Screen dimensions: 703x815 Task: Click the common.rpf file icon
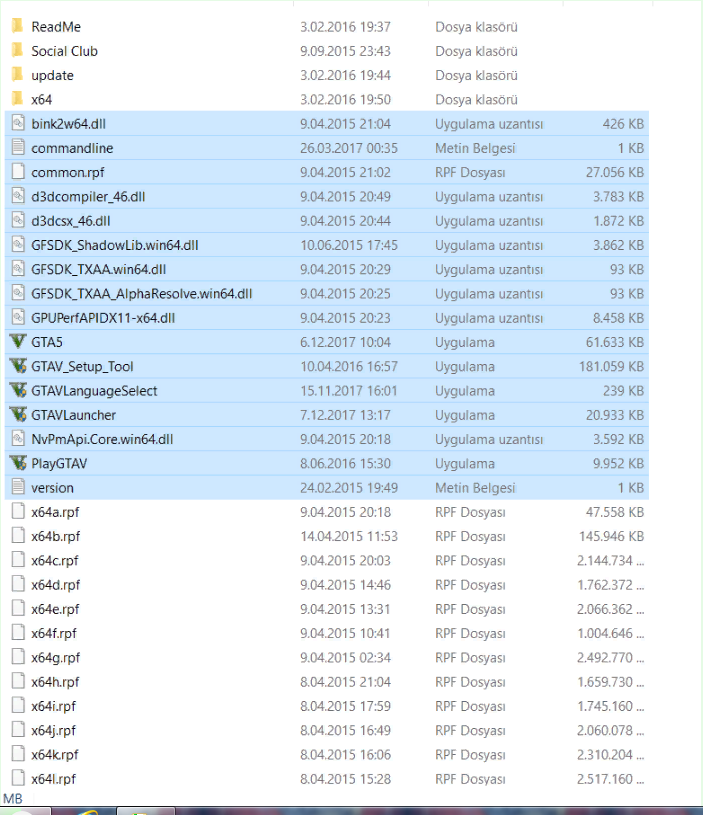tap(18, 172)
